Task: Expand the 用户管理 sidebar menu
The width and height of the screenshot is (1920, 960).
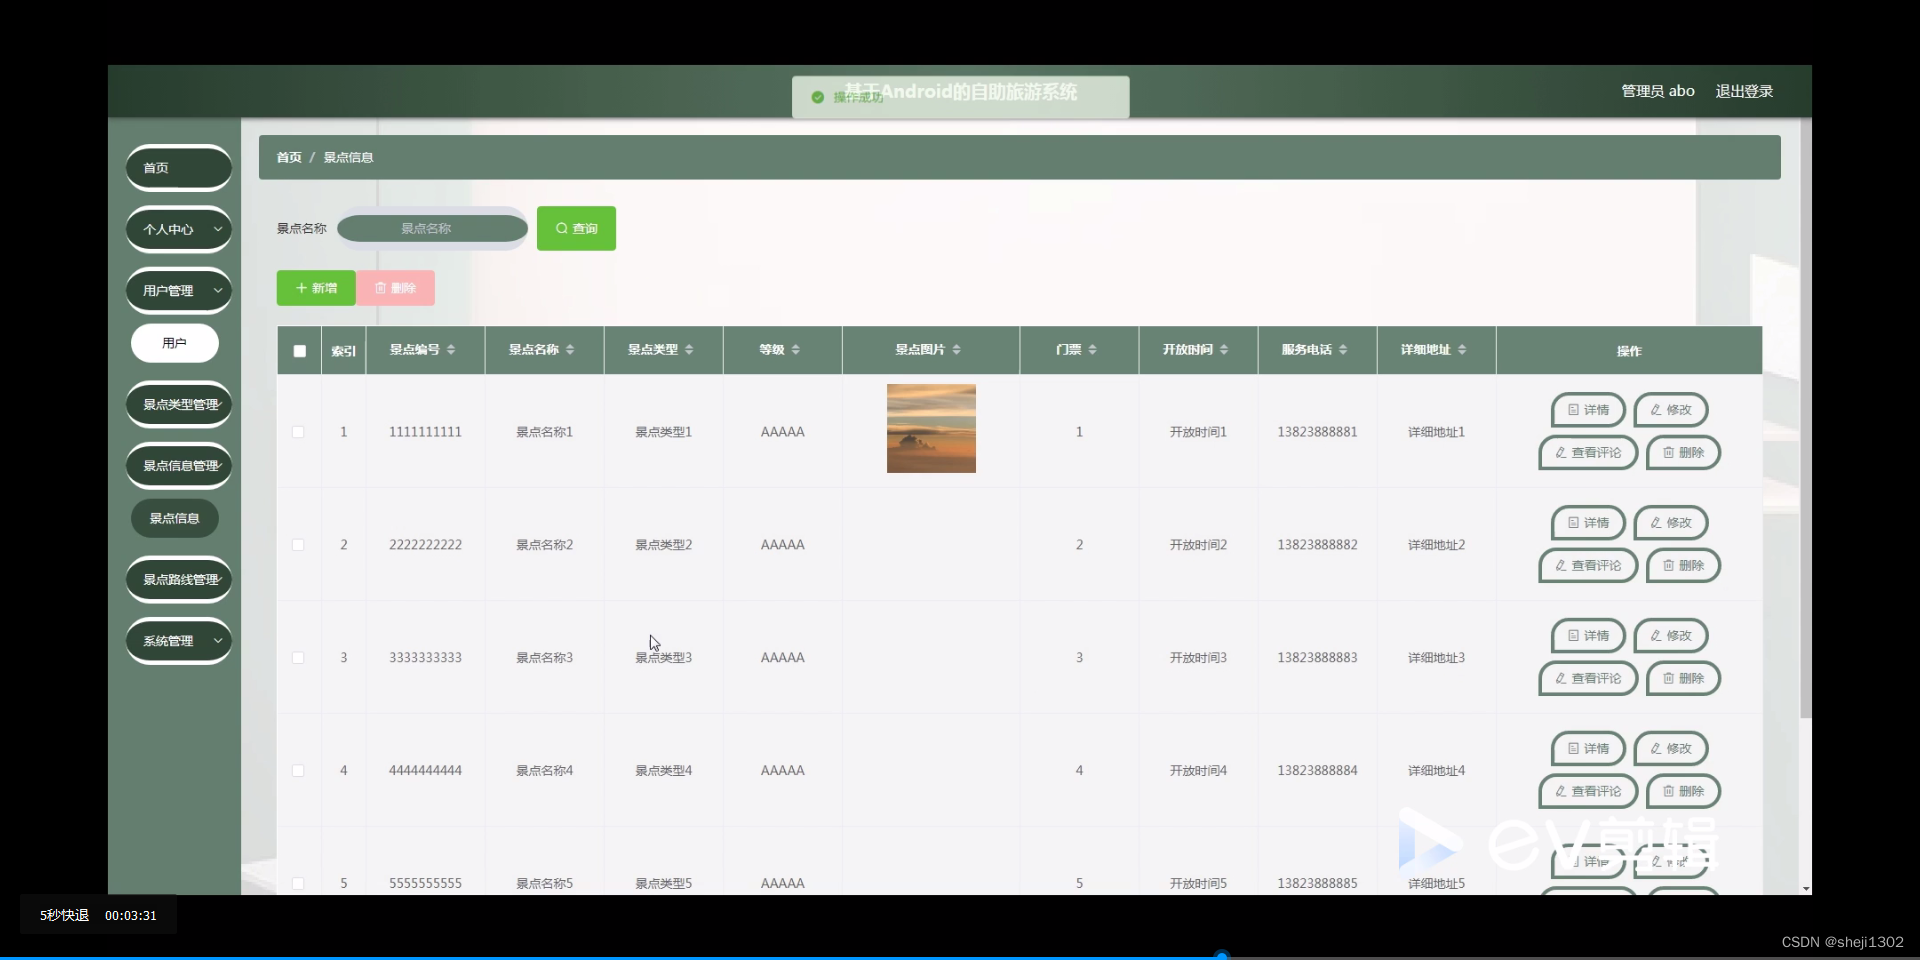Action: tap(178, 290)
